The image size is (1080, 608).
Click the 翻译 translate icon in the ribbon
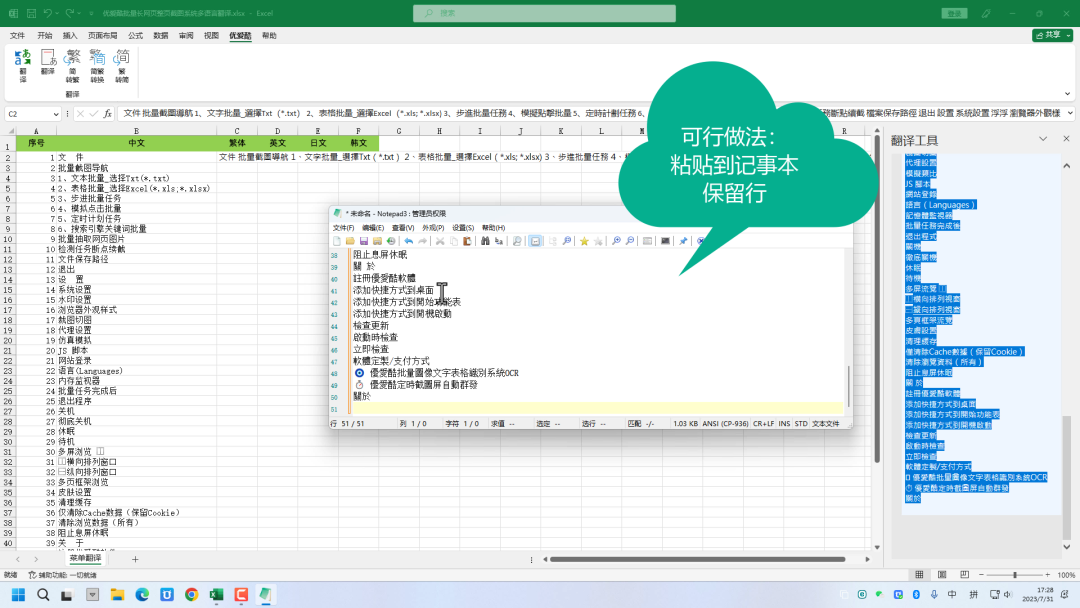(23, 66)
